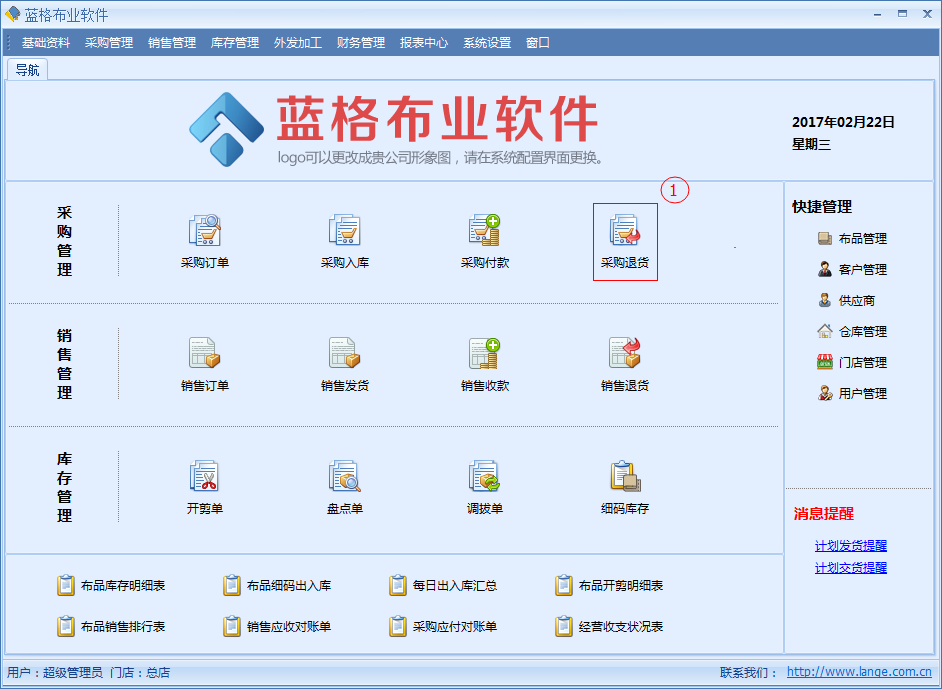Open the 开剪单 cutting order icon
The width and height of the screenshot is (942, 689).
pyautogui.click(x=205, y=476)
